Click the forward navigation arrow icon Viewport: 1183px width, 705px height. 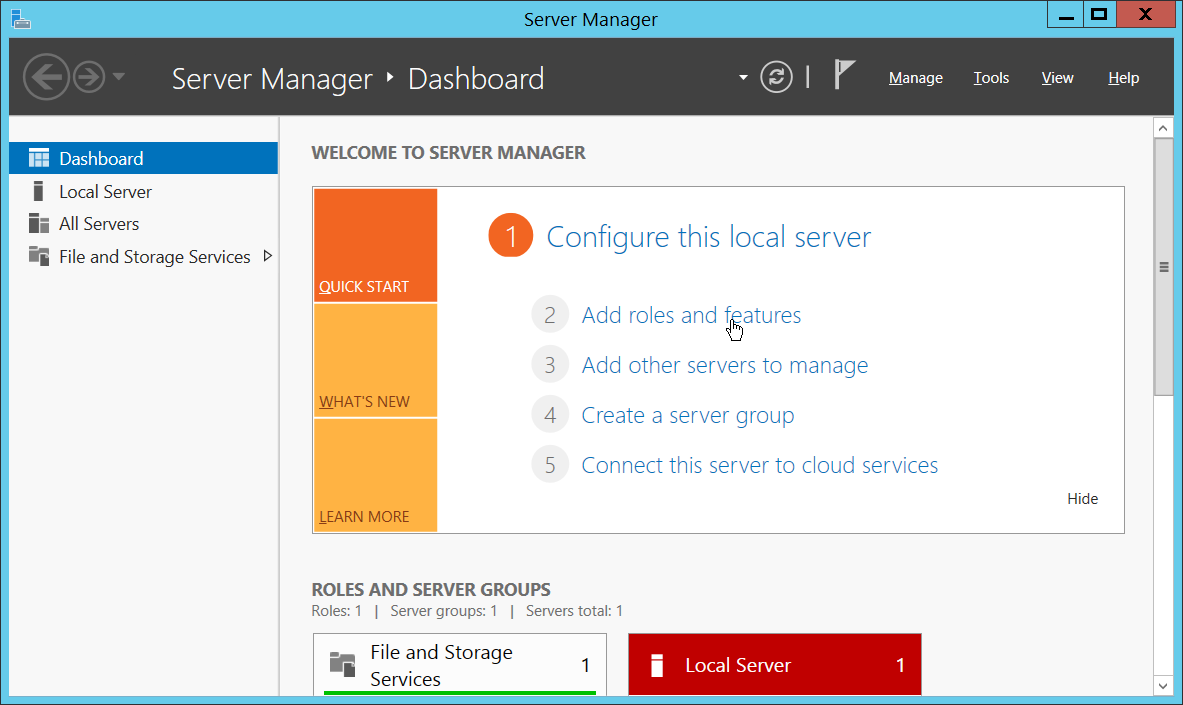(89, 77)
